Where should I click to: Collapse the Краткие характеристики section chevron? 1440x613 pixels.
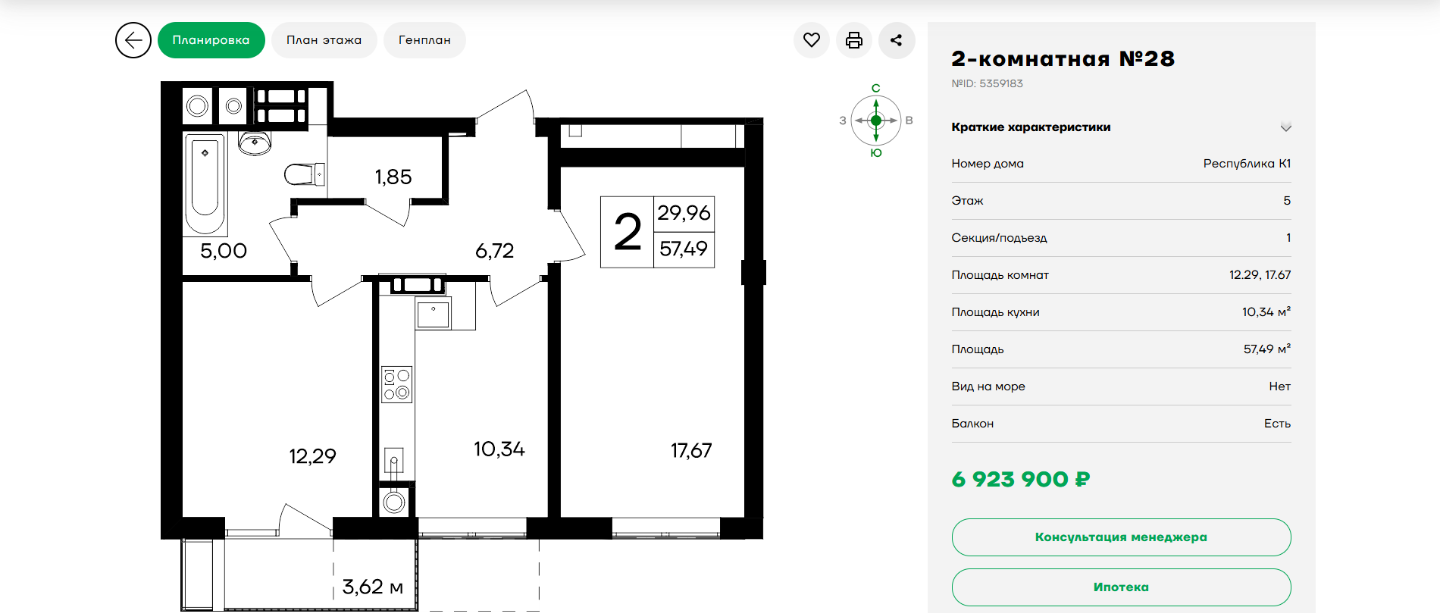1286,127
